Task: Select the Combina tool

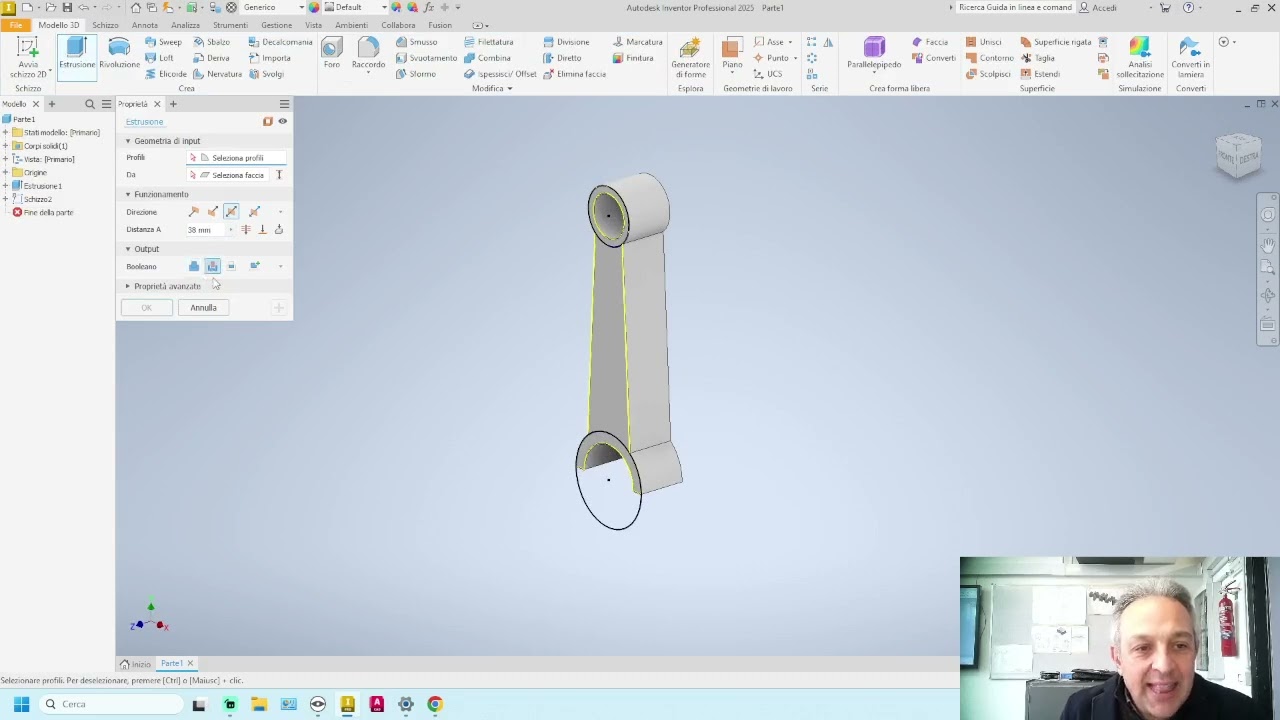Action: tap(487, 58)
